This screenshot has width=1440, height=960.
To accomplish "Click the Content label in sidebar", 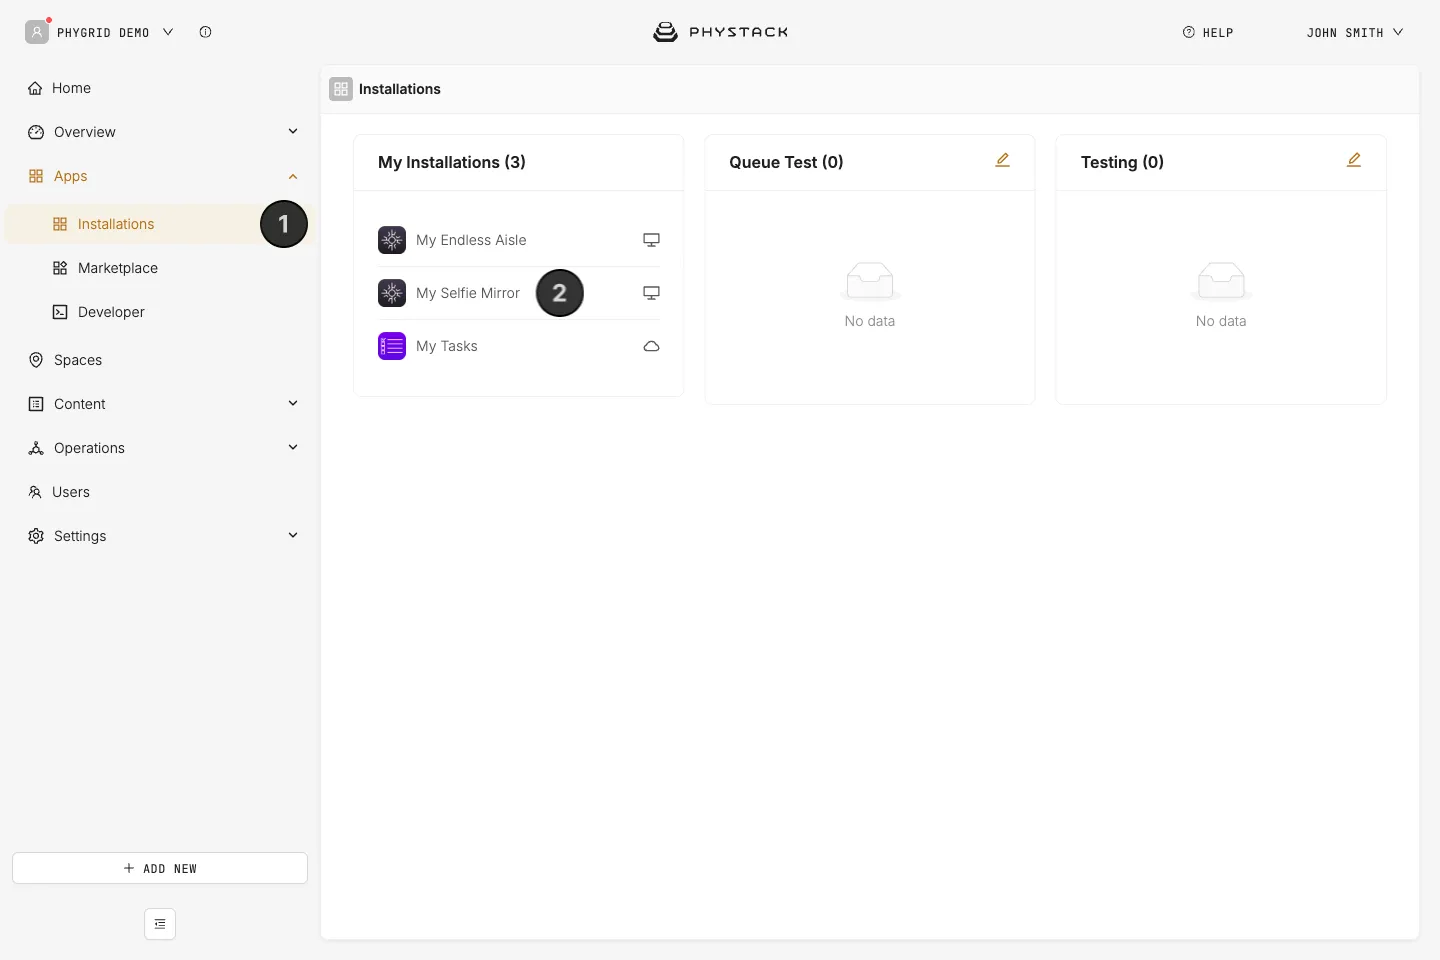I will tap(80, 404).
